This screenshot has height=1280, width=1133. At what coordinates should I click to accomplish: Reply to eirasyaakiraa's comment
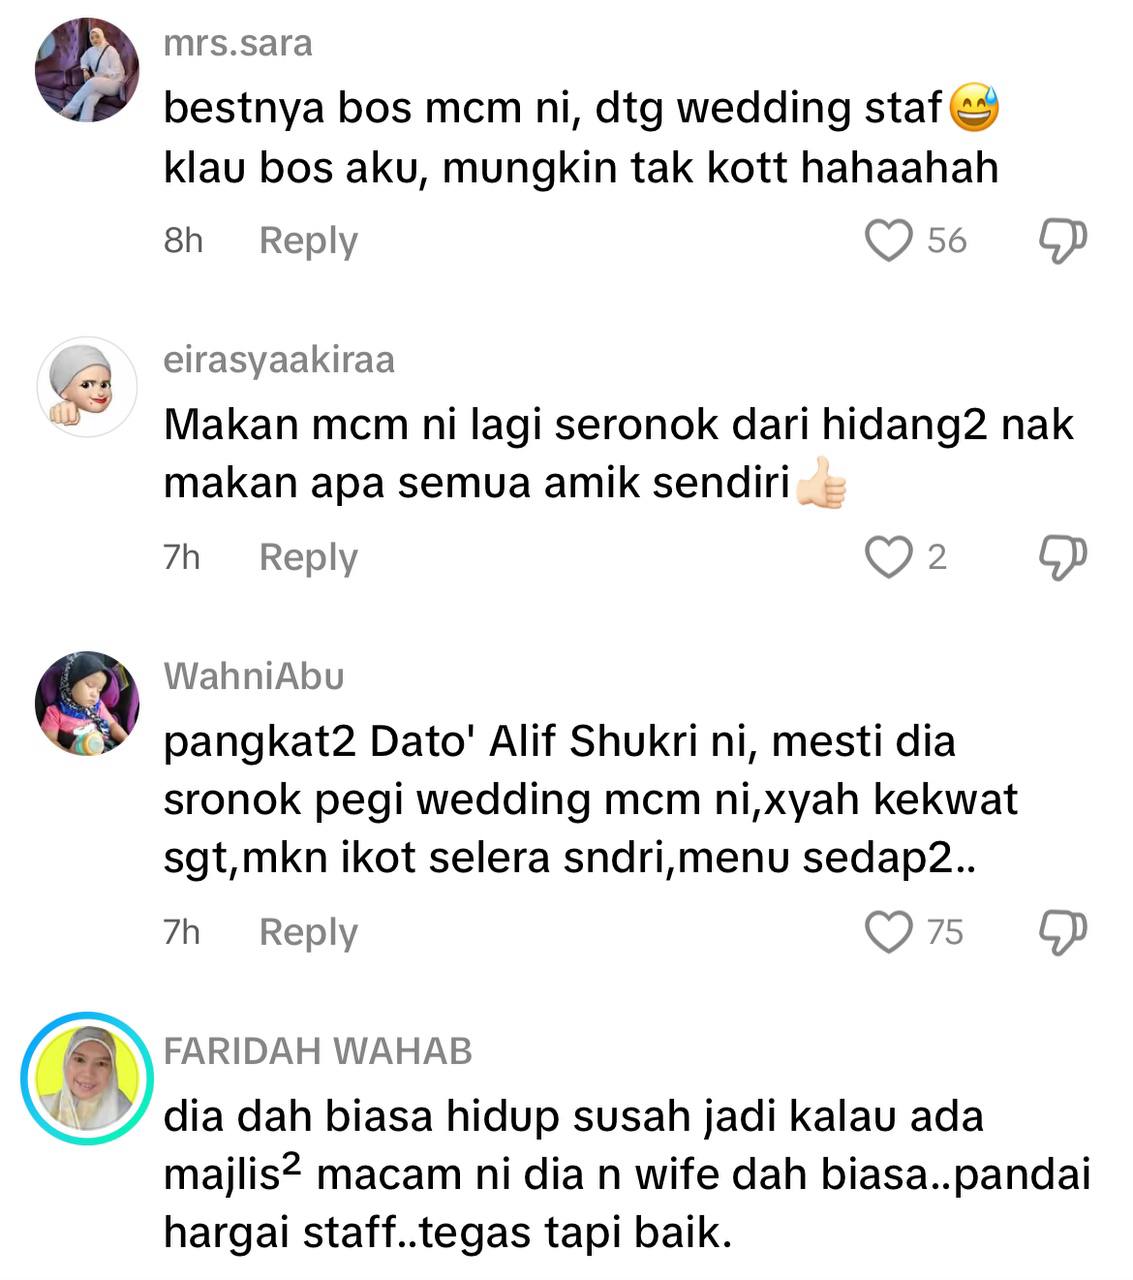click(x=308, y=557)
